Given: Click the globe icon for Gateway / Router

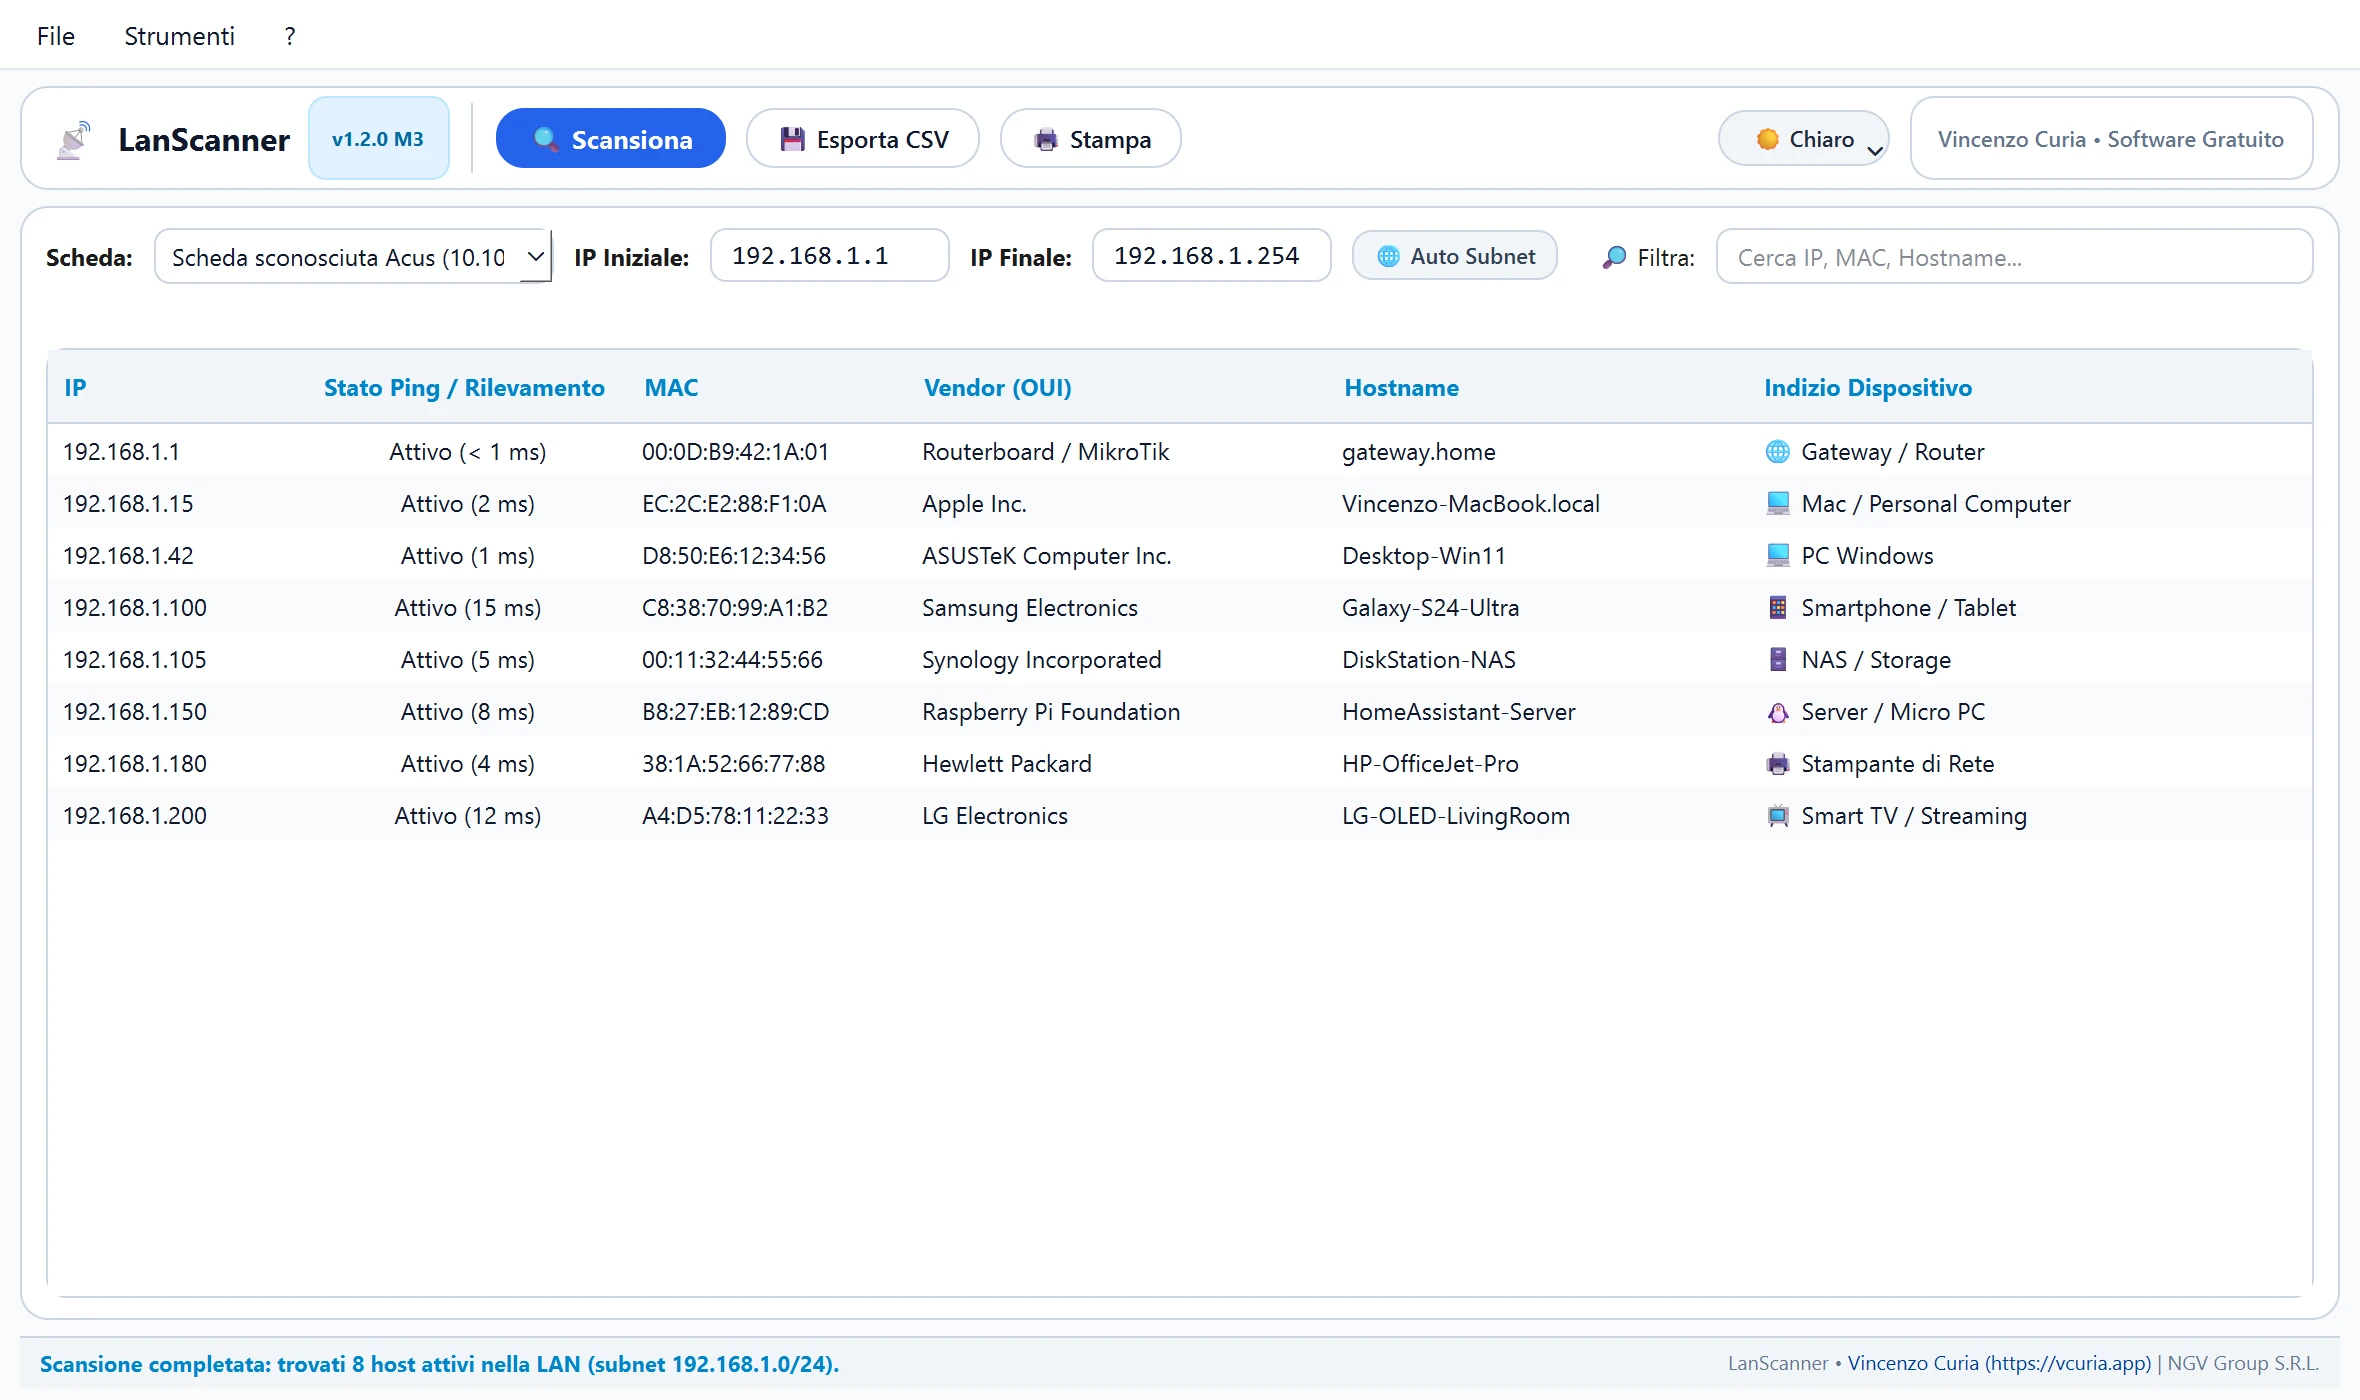Looking at the screenshot, I should (x=1777, y=452).
